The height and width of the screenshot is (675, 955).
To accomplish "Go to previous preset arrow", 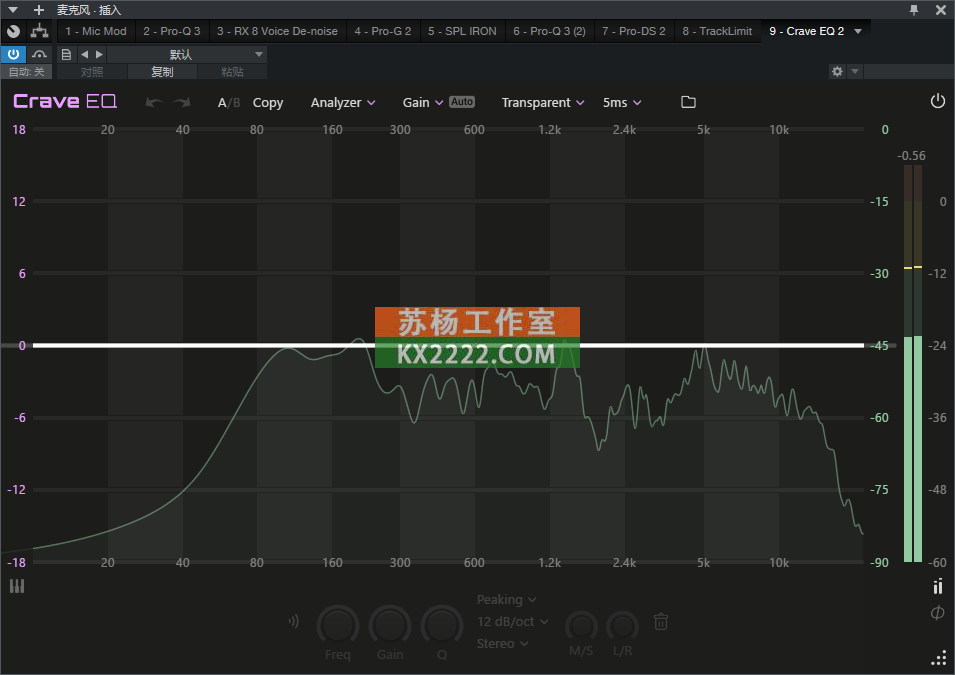I will [85, 54].
